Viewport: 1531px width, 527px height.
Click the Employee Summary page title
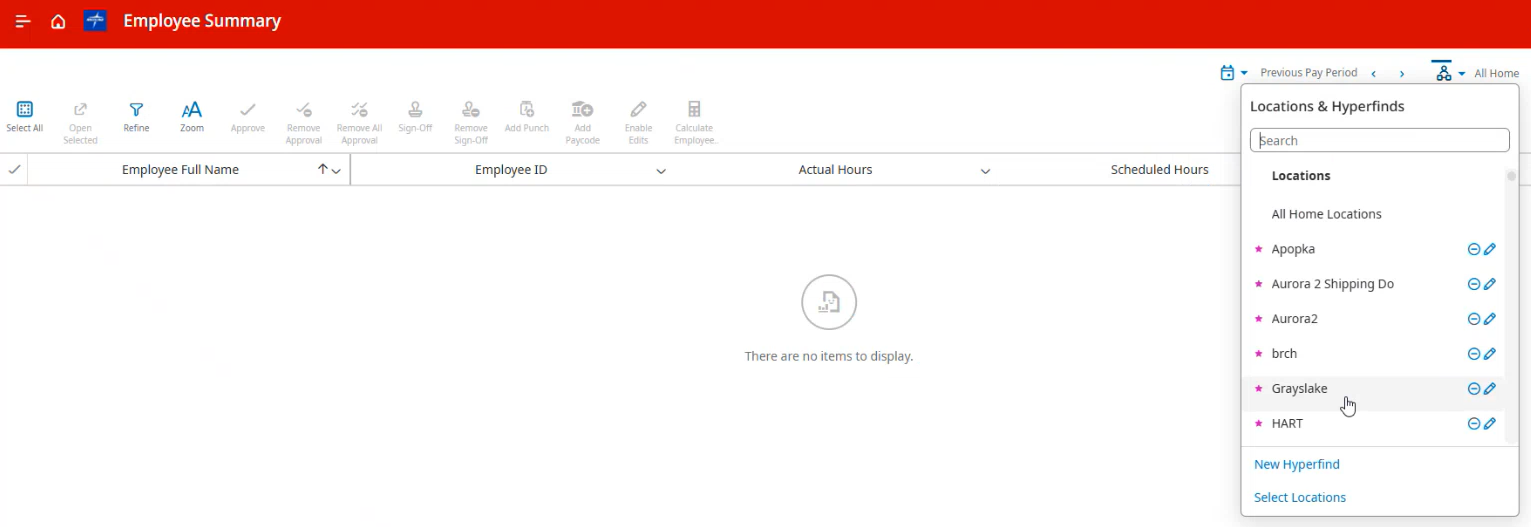(x=202, y=21)
